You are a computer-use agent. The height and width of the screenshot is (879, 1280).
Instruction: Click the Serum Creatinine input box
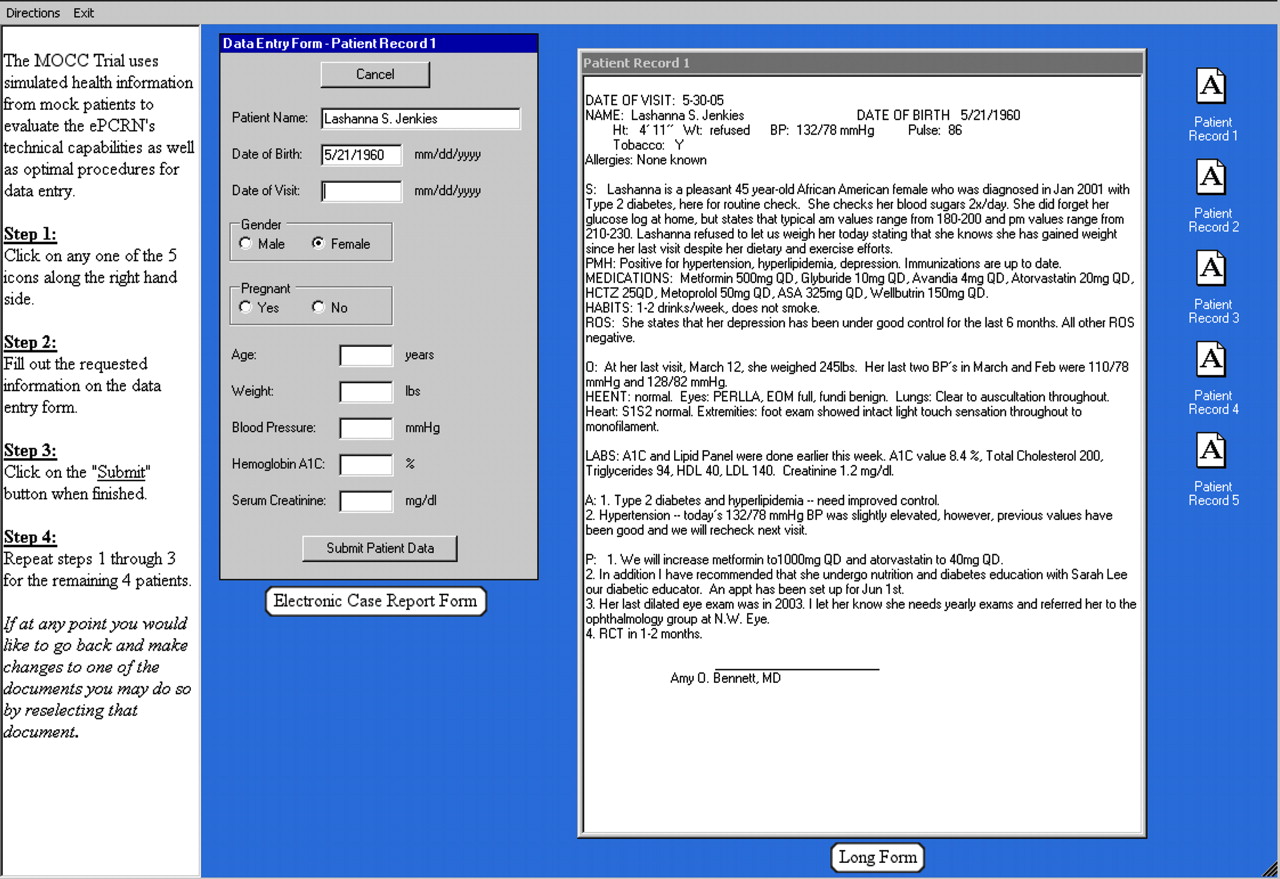pos(366,500)
